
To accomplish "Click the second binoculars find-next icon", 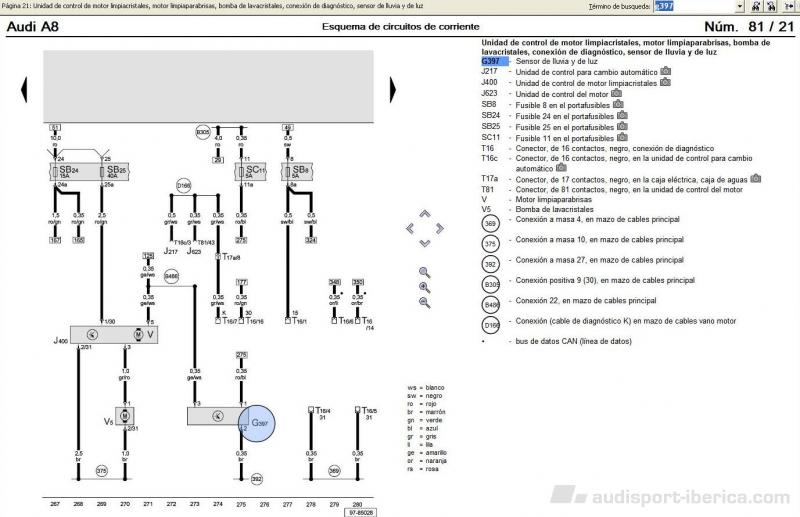I will tap(771, 6).
